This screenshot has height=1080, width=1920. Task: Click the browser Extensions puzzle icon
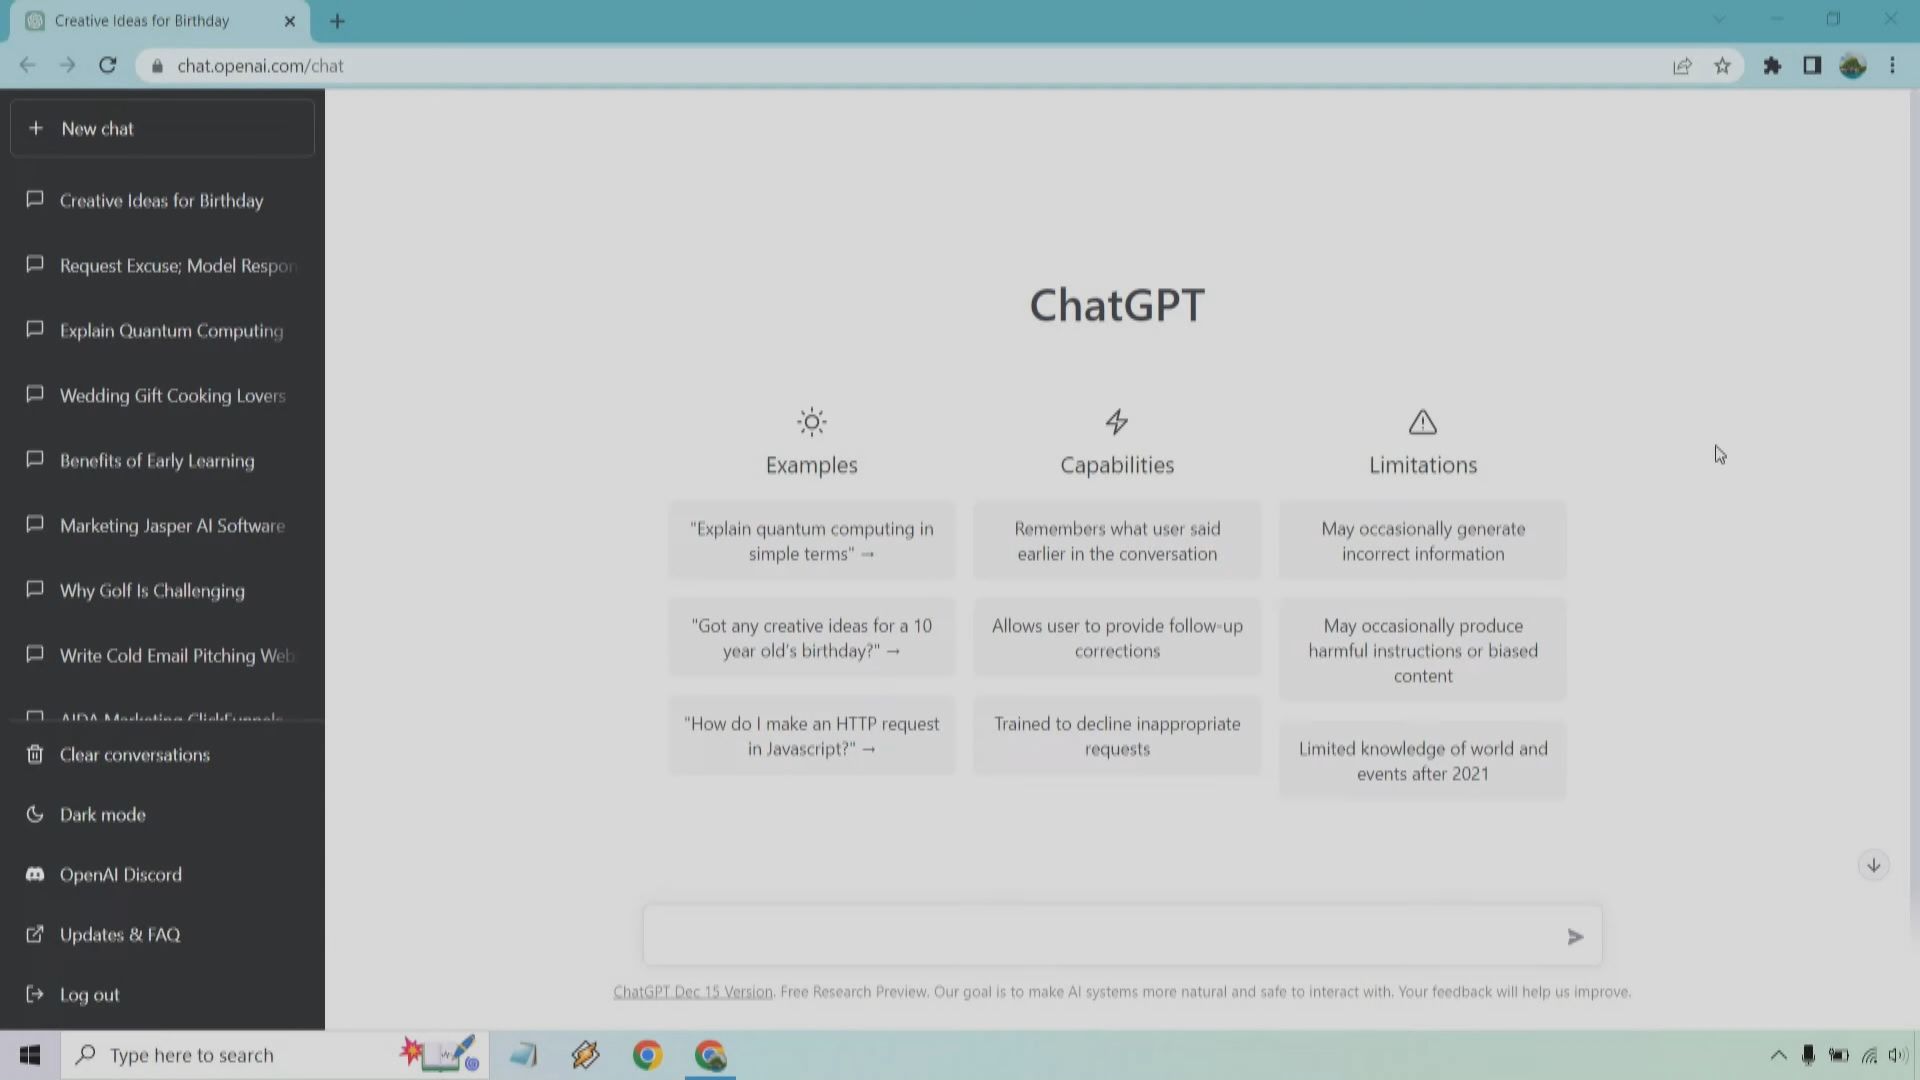pos(1772,66)
